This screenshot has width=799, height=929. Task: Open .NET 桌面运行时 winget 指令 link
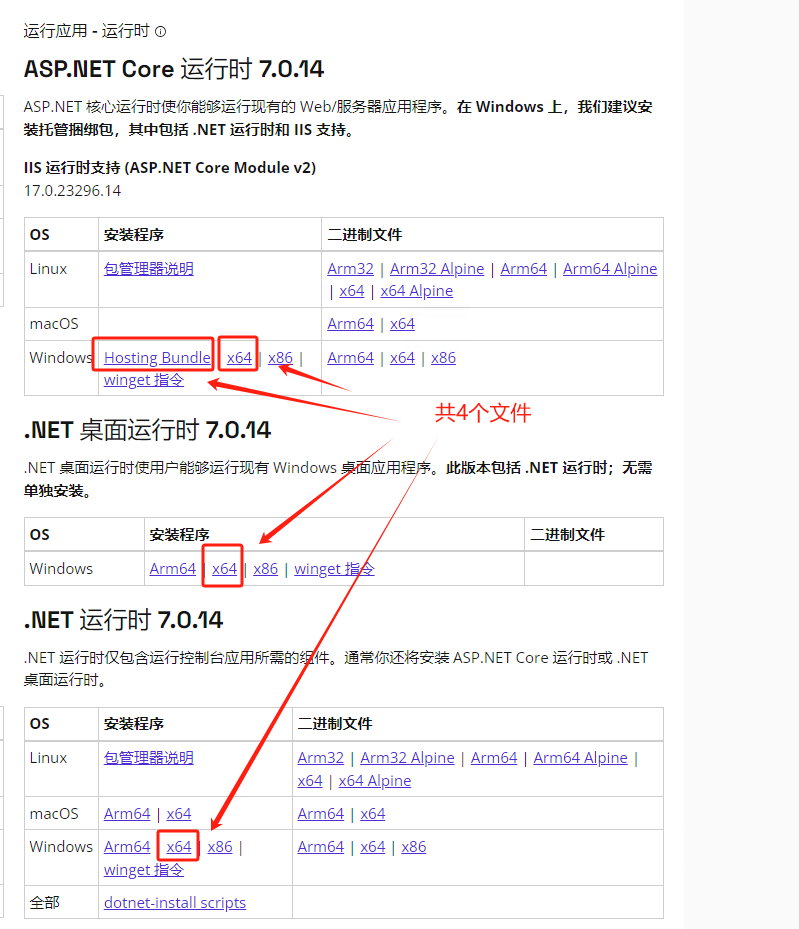tap(335, 569)
